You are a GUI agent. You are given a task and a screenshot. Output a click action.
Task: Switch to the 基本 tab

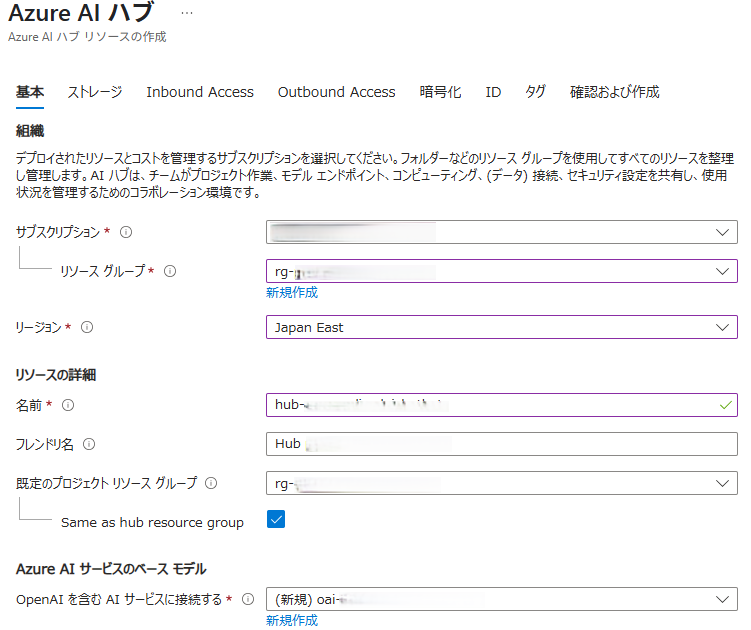pos(30,92)
